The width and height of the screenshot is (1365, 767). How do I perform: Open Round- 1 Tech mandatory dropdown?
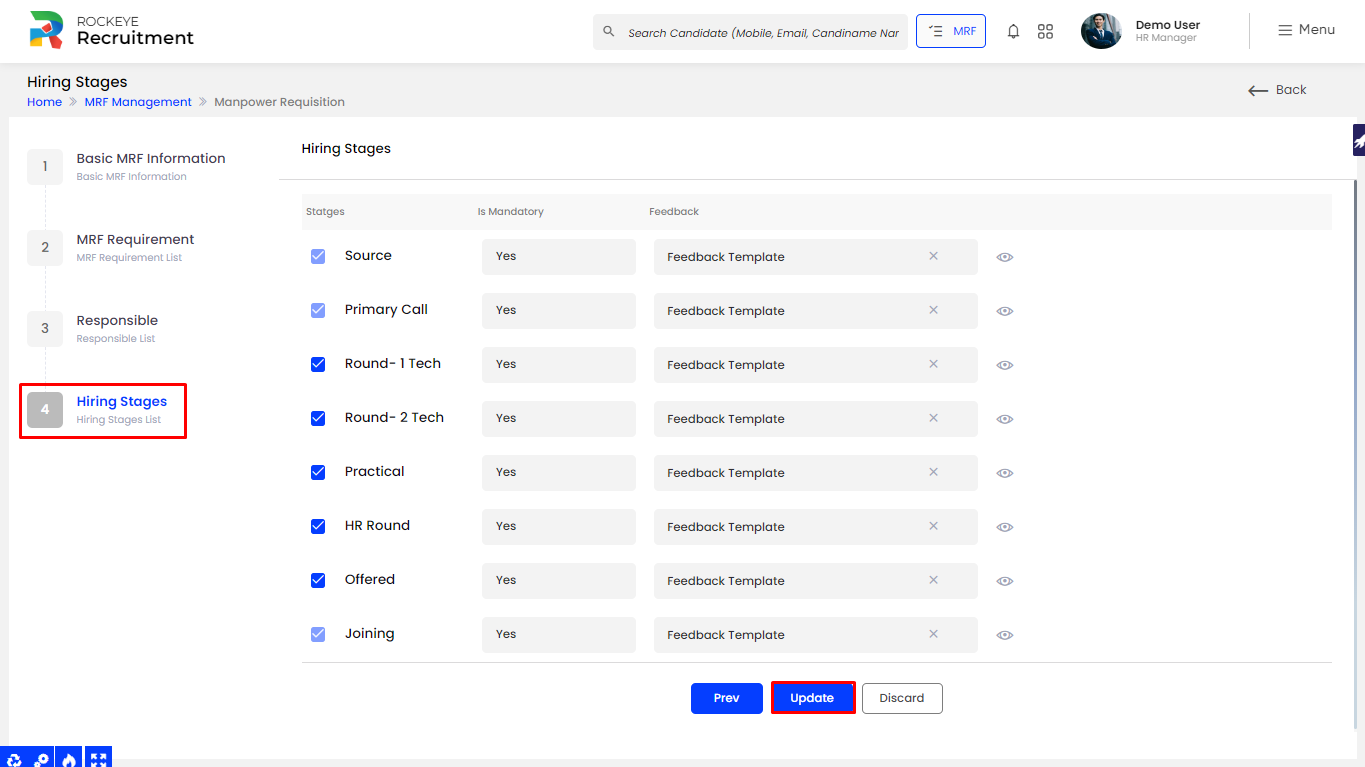coord(559,365)
